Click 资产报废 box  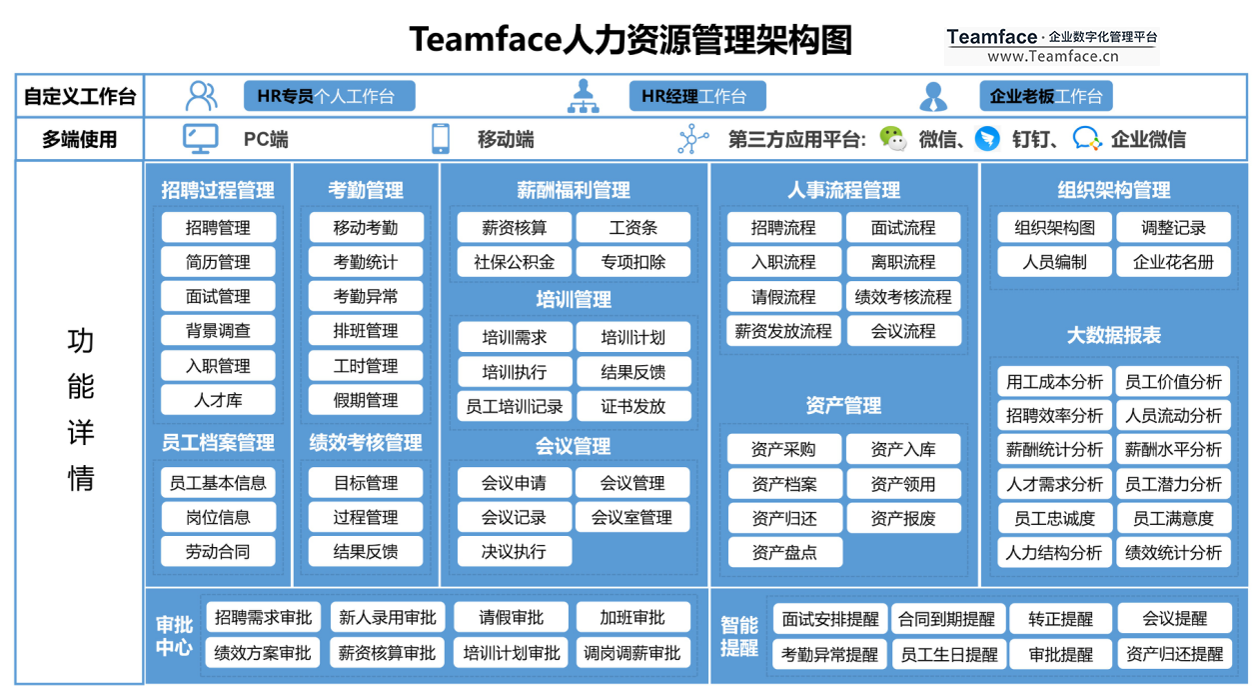coord(903,517)
